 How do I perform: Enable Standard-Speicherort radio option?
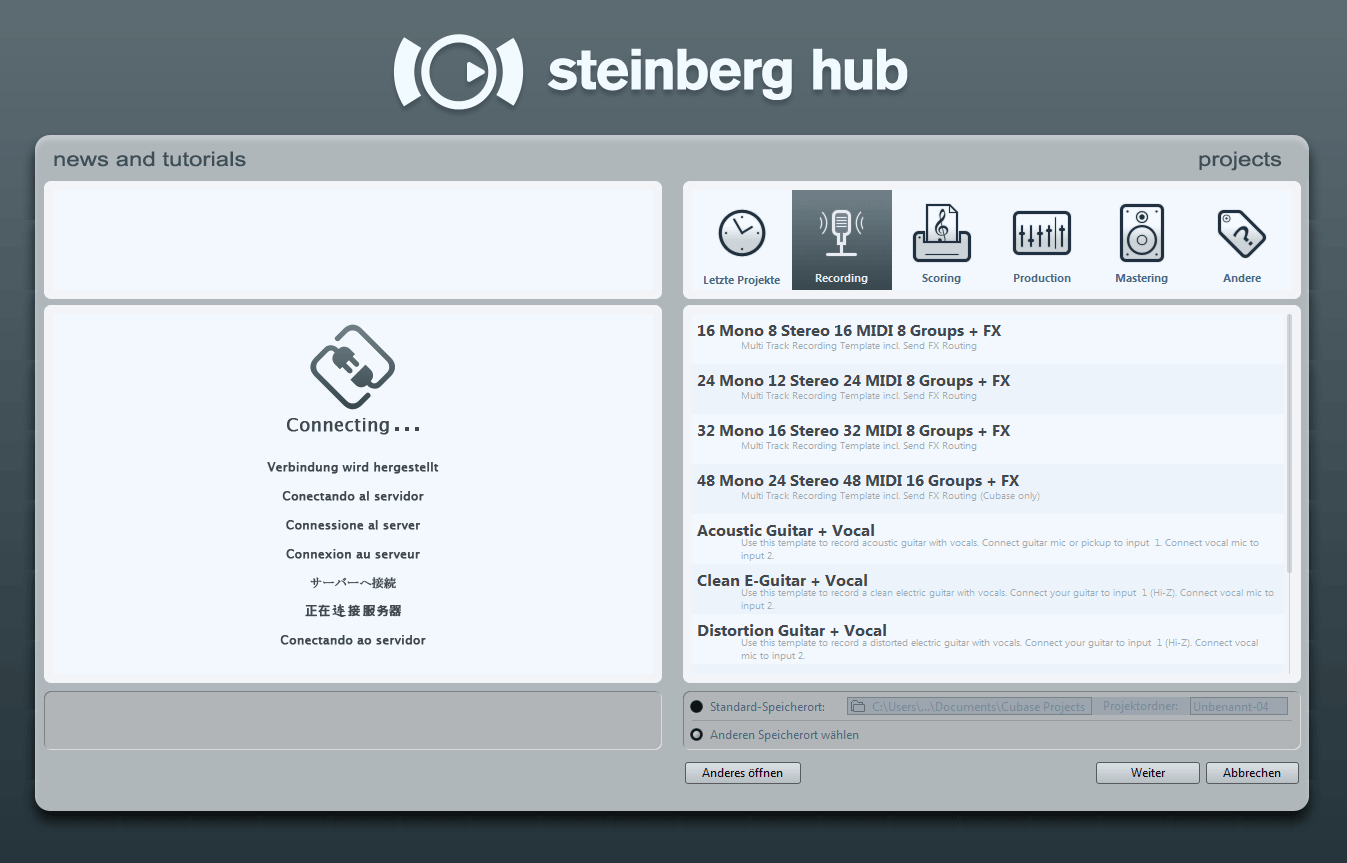pos(696,707)
